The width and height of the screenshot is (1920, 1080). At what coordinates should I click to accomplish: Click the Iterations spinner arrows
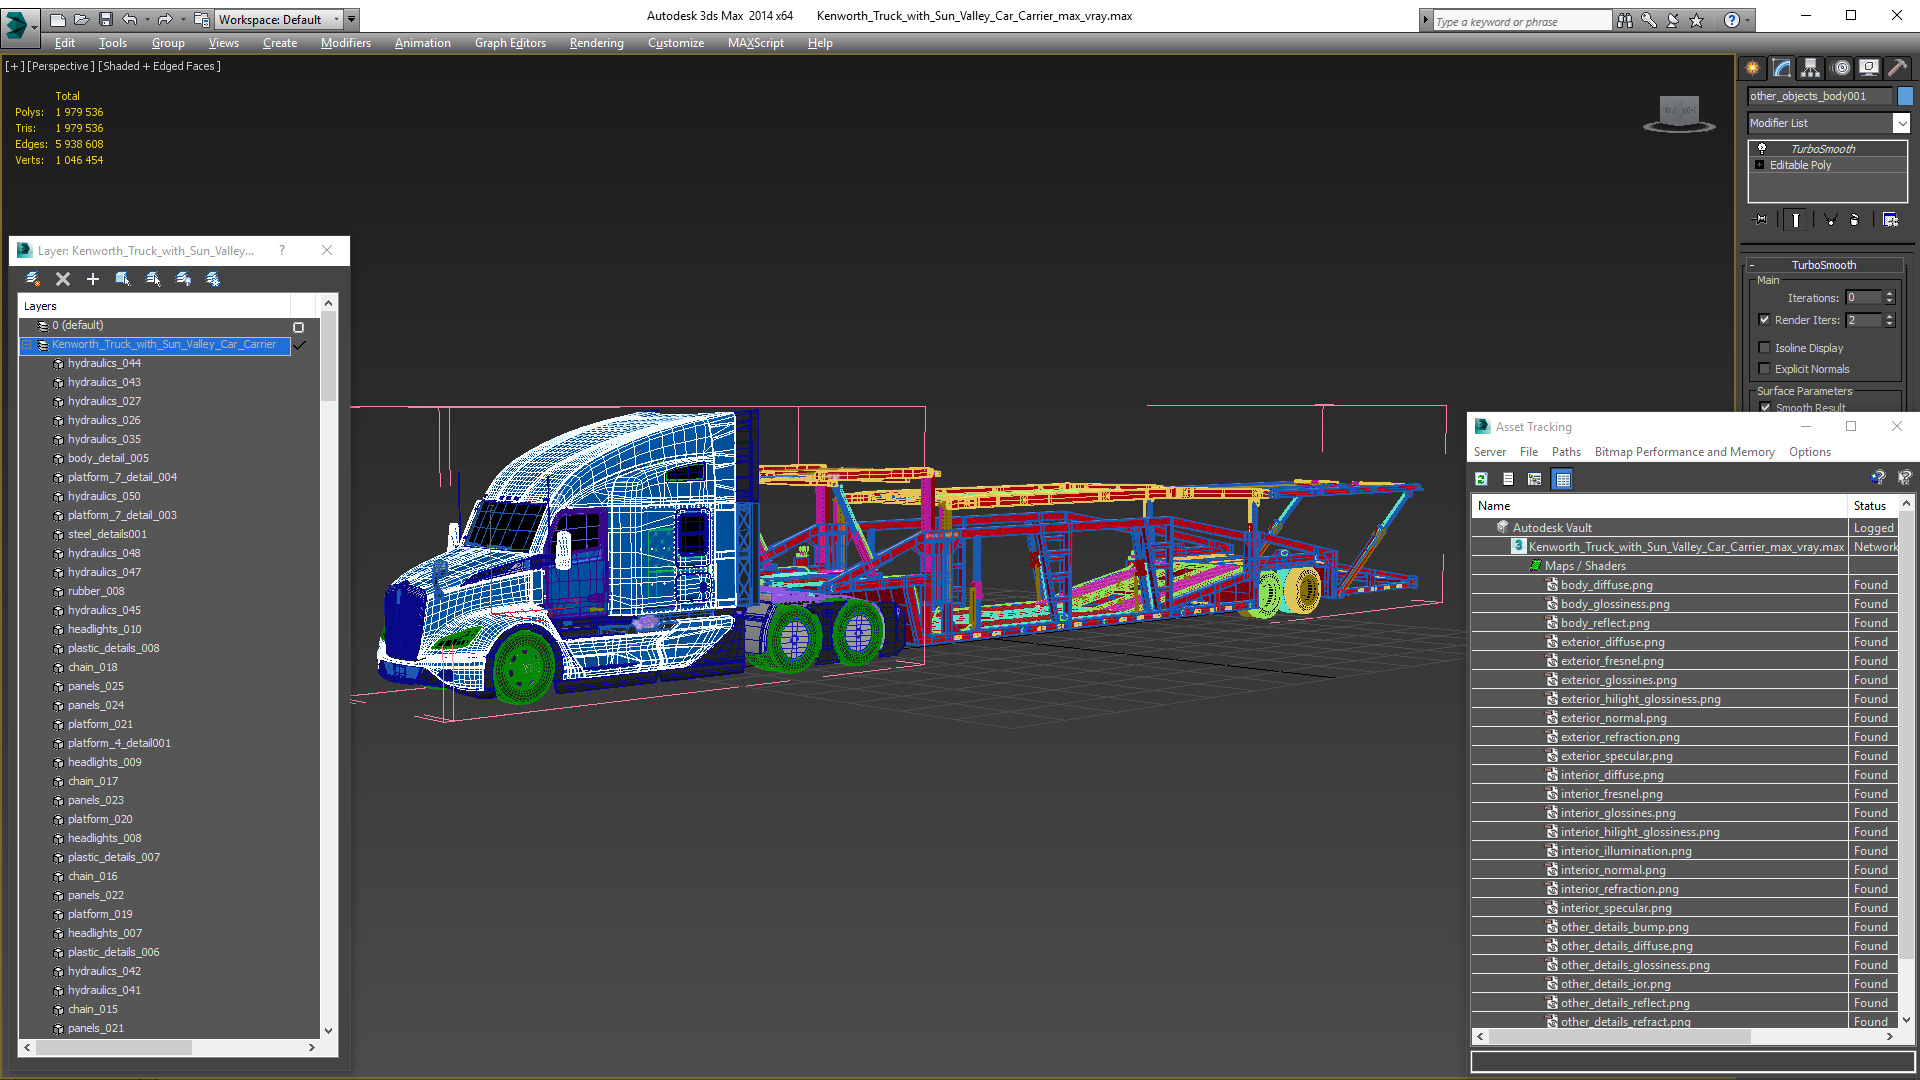(1889, 298)
